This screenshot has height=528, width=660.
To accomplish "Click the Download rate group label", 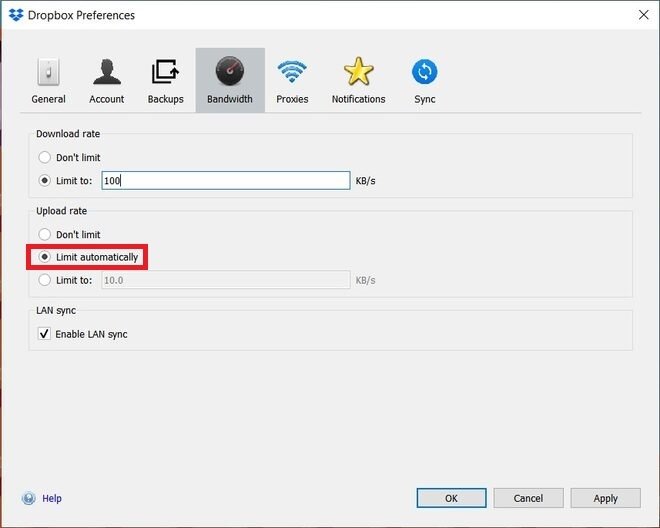I will point(68,134).
